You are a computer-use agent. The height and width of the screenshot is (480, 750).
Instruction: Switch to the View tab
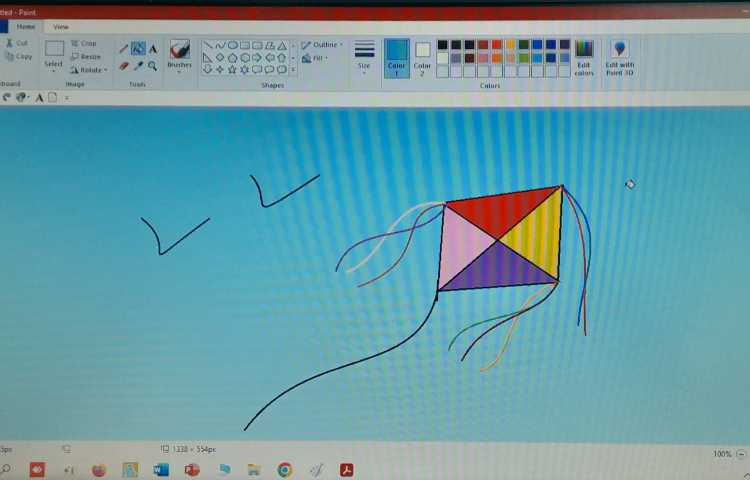(61, 27)
